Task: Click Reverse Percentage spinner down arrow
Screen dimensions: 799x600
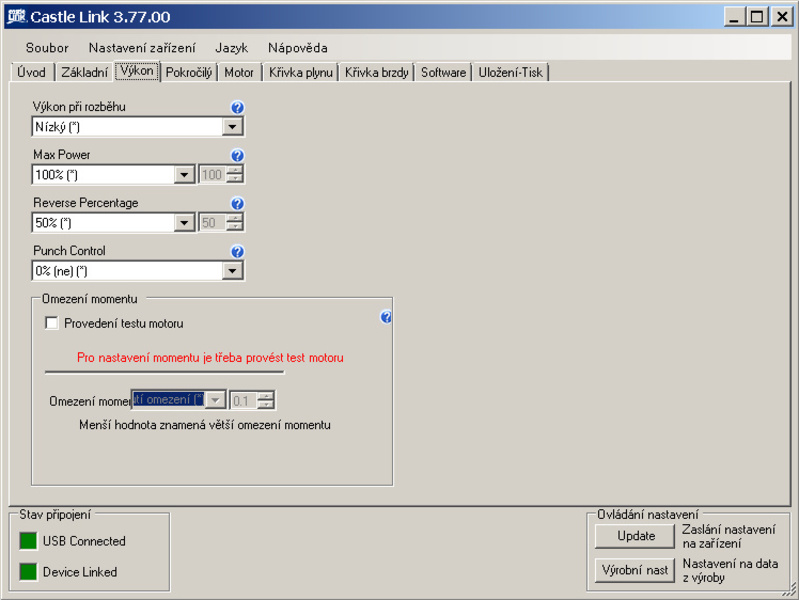Action: coord(235,227)
